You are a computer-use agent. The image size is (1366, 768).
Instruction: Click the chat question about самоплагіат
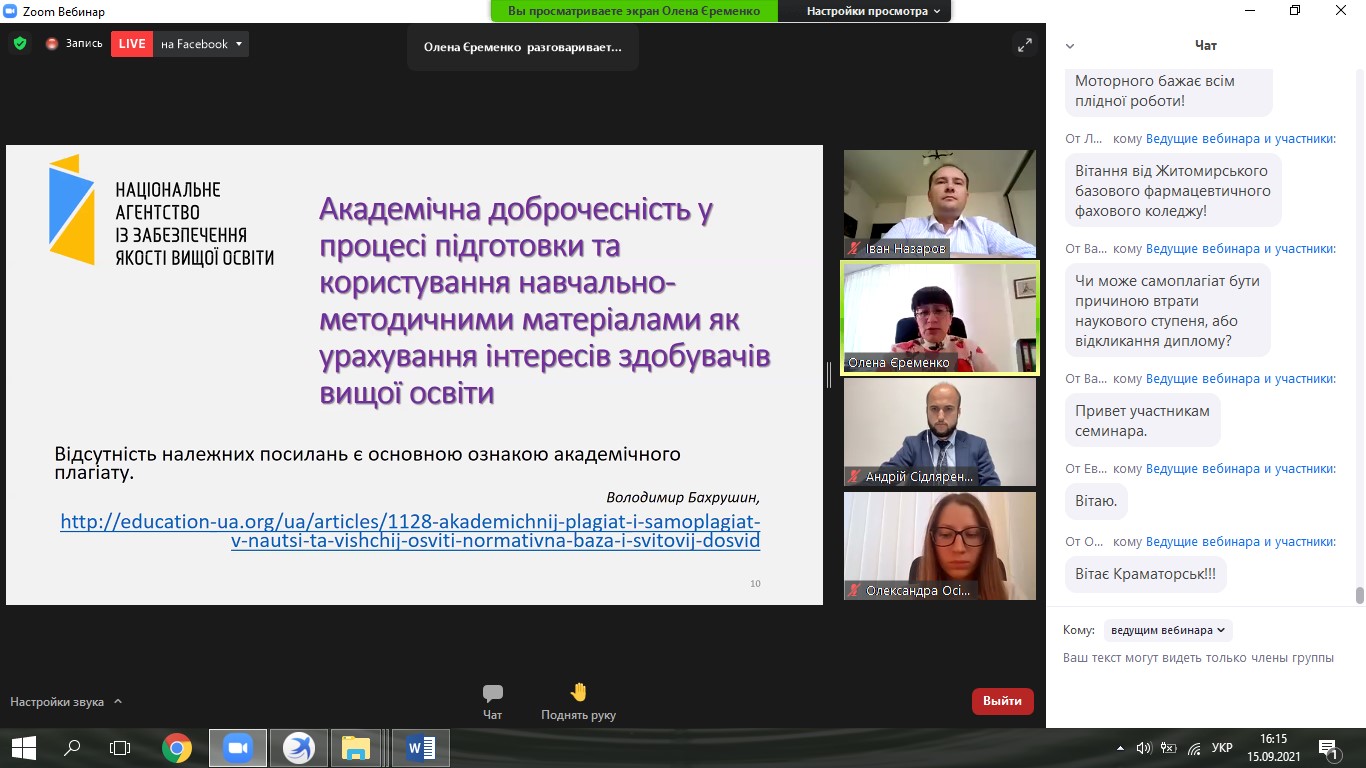[x=1168, y=311]
